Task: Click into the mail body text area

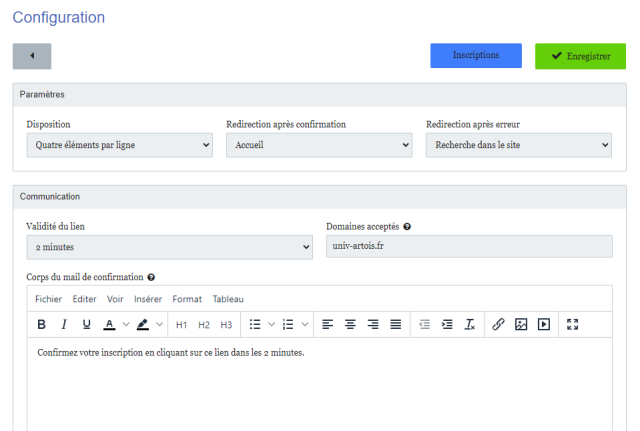Action: 320,384
